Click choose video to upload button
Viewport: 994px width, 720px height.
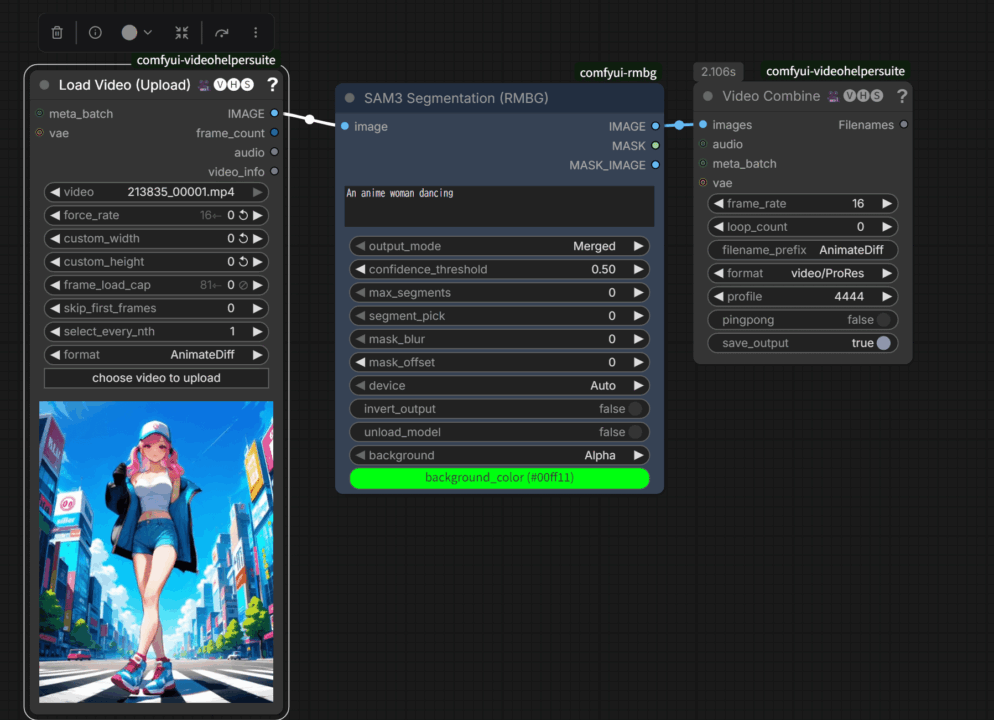click(156, 378)
